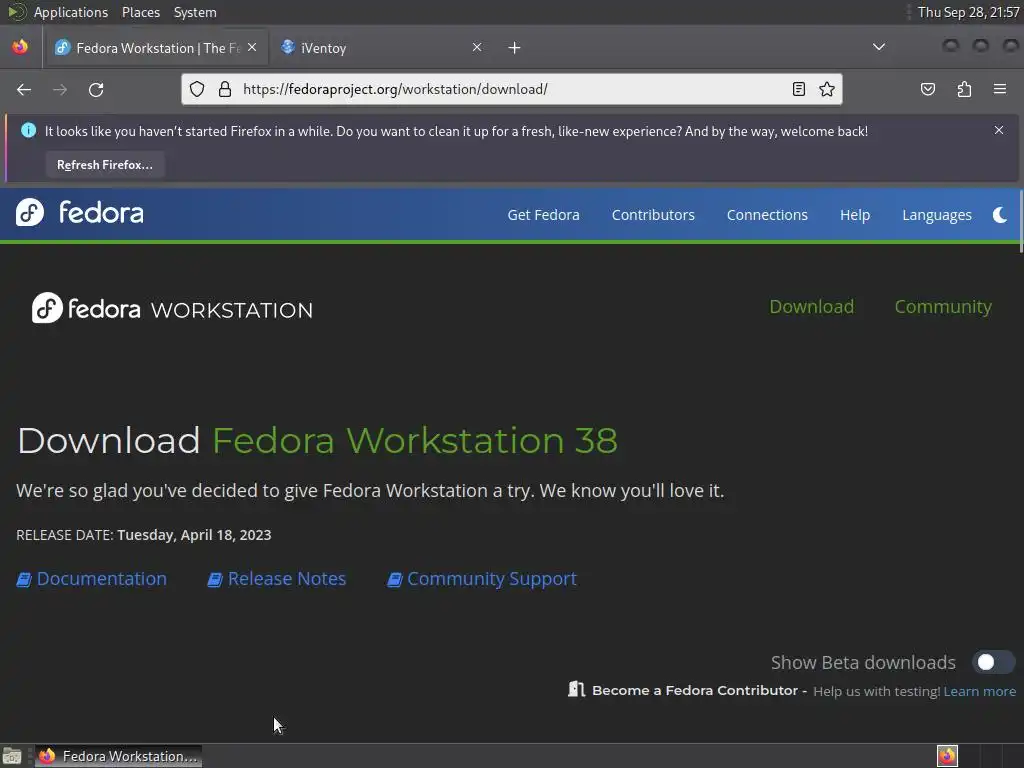
Task: Go forward with the forward arrow
Action: [60, 89]
